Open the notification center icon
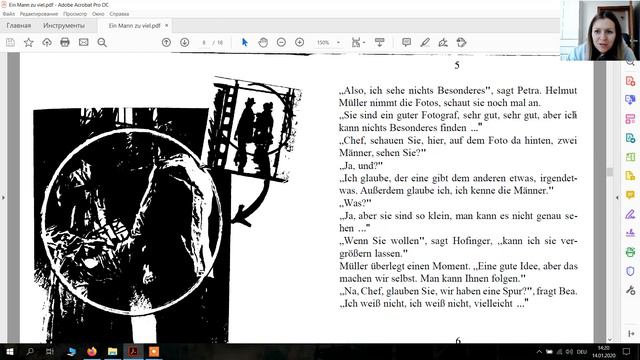 tap(627, 351)
